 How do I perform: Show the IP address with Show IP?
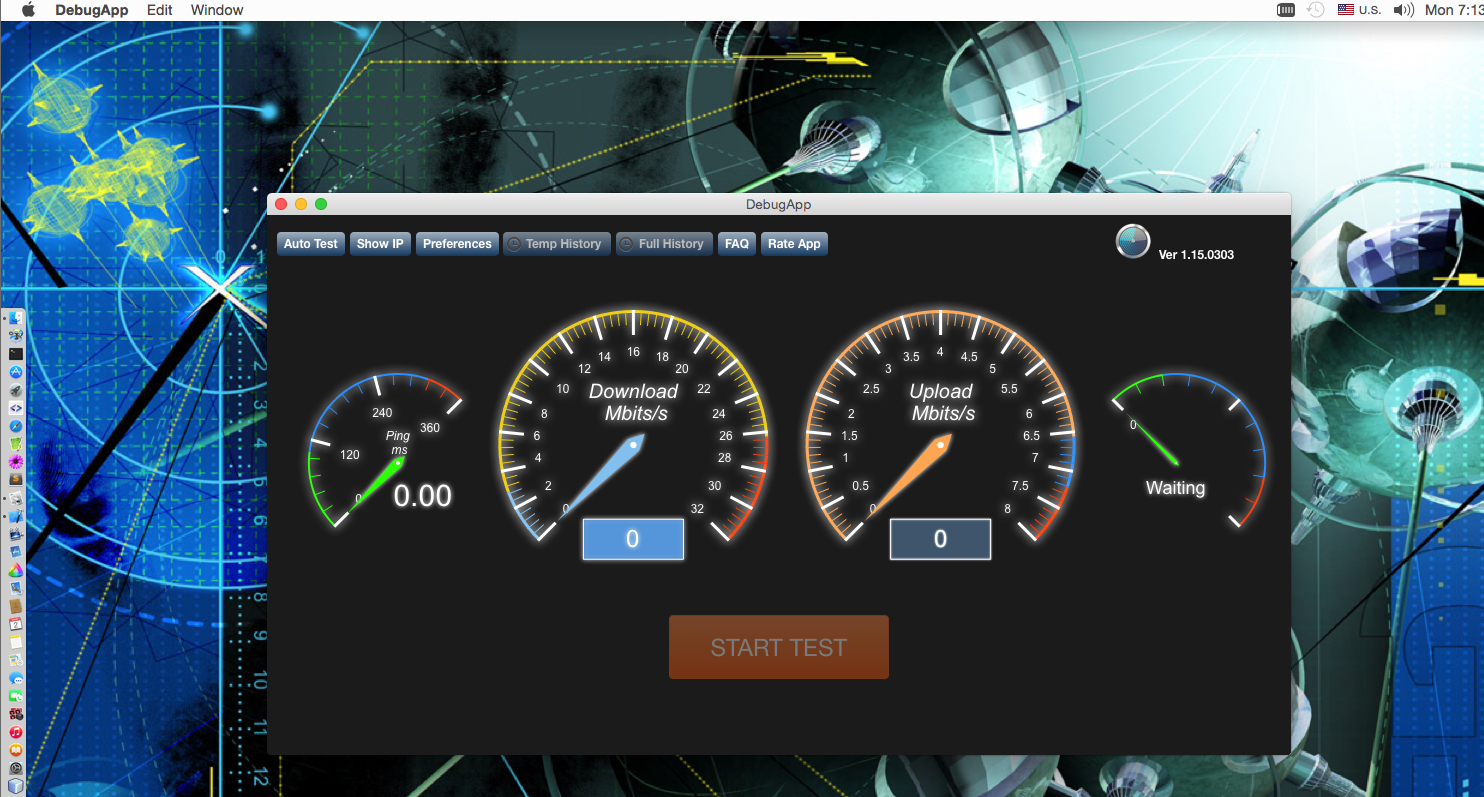(380, 244)
